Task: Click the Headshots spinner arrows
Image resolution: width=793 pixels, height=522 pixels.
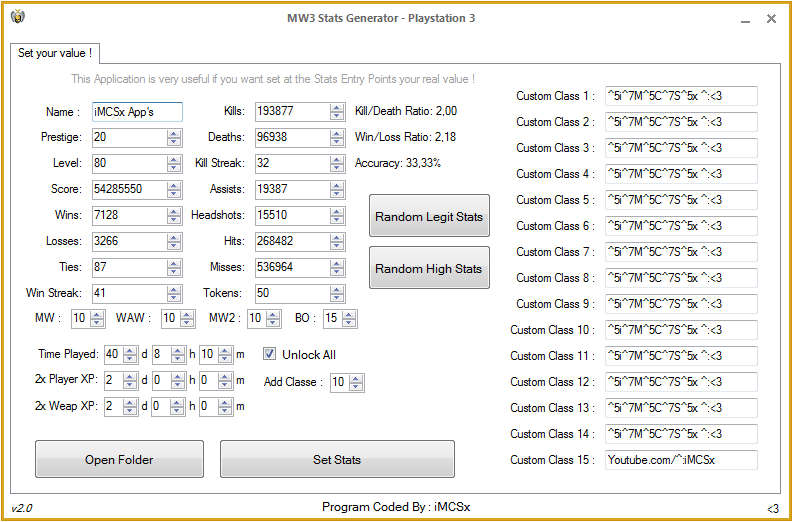Action: point(337,215)
